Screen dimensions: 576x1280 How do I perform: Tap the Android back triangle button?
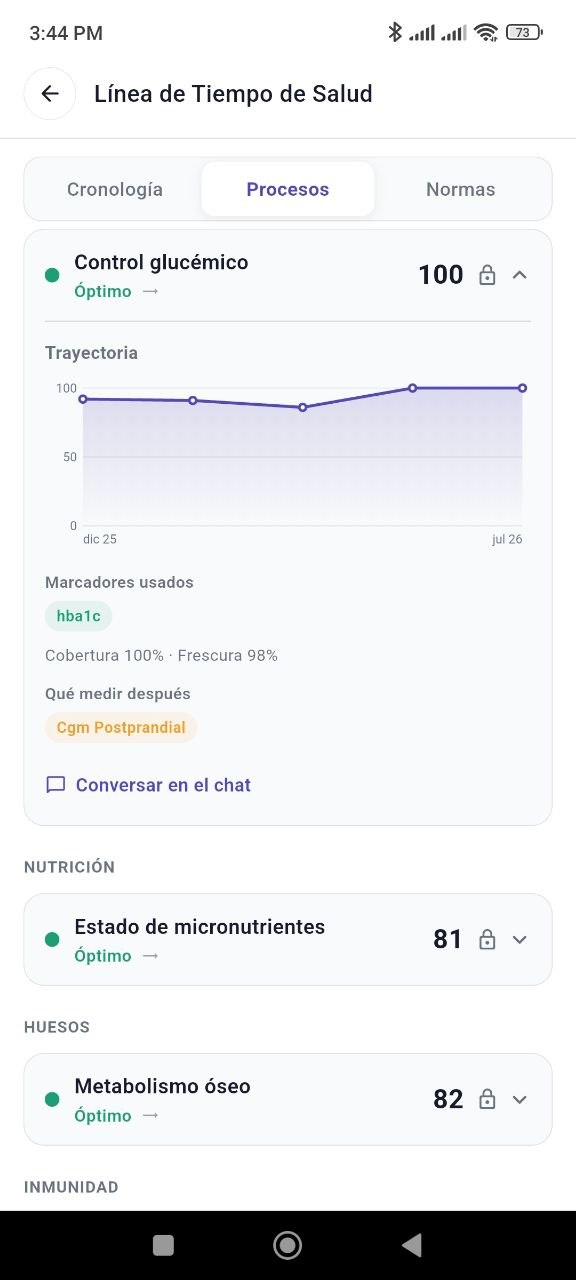click(411, 1245)
